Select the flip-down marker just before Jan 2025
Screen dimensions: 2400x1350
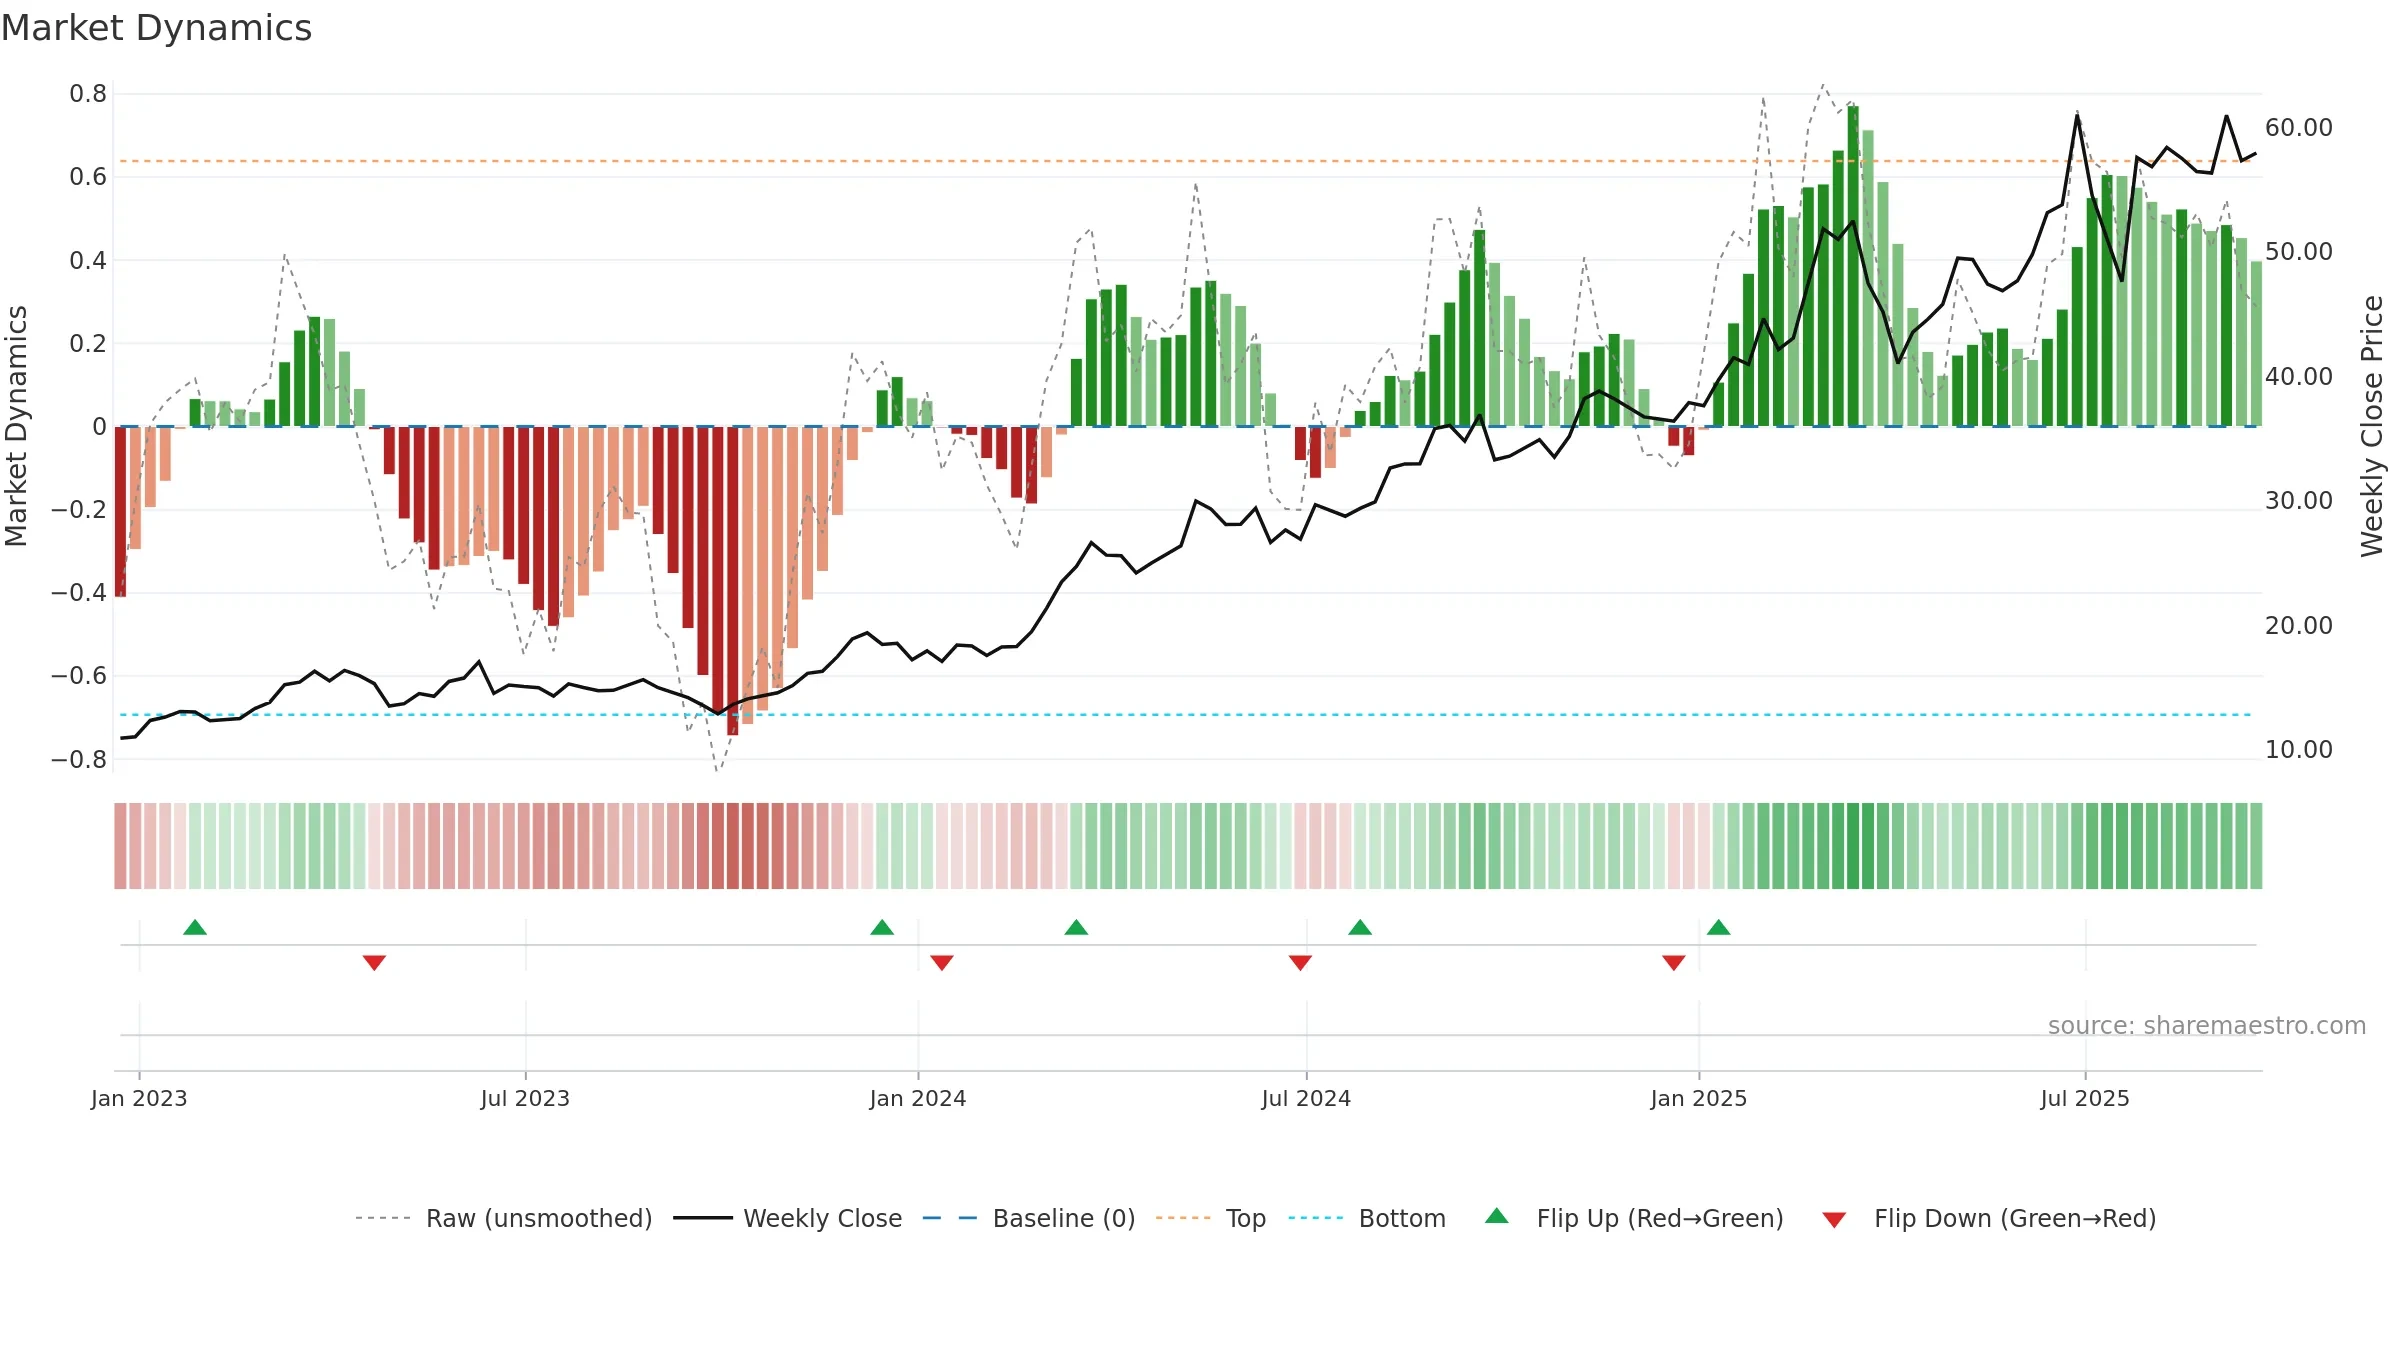click(1674, 963)
